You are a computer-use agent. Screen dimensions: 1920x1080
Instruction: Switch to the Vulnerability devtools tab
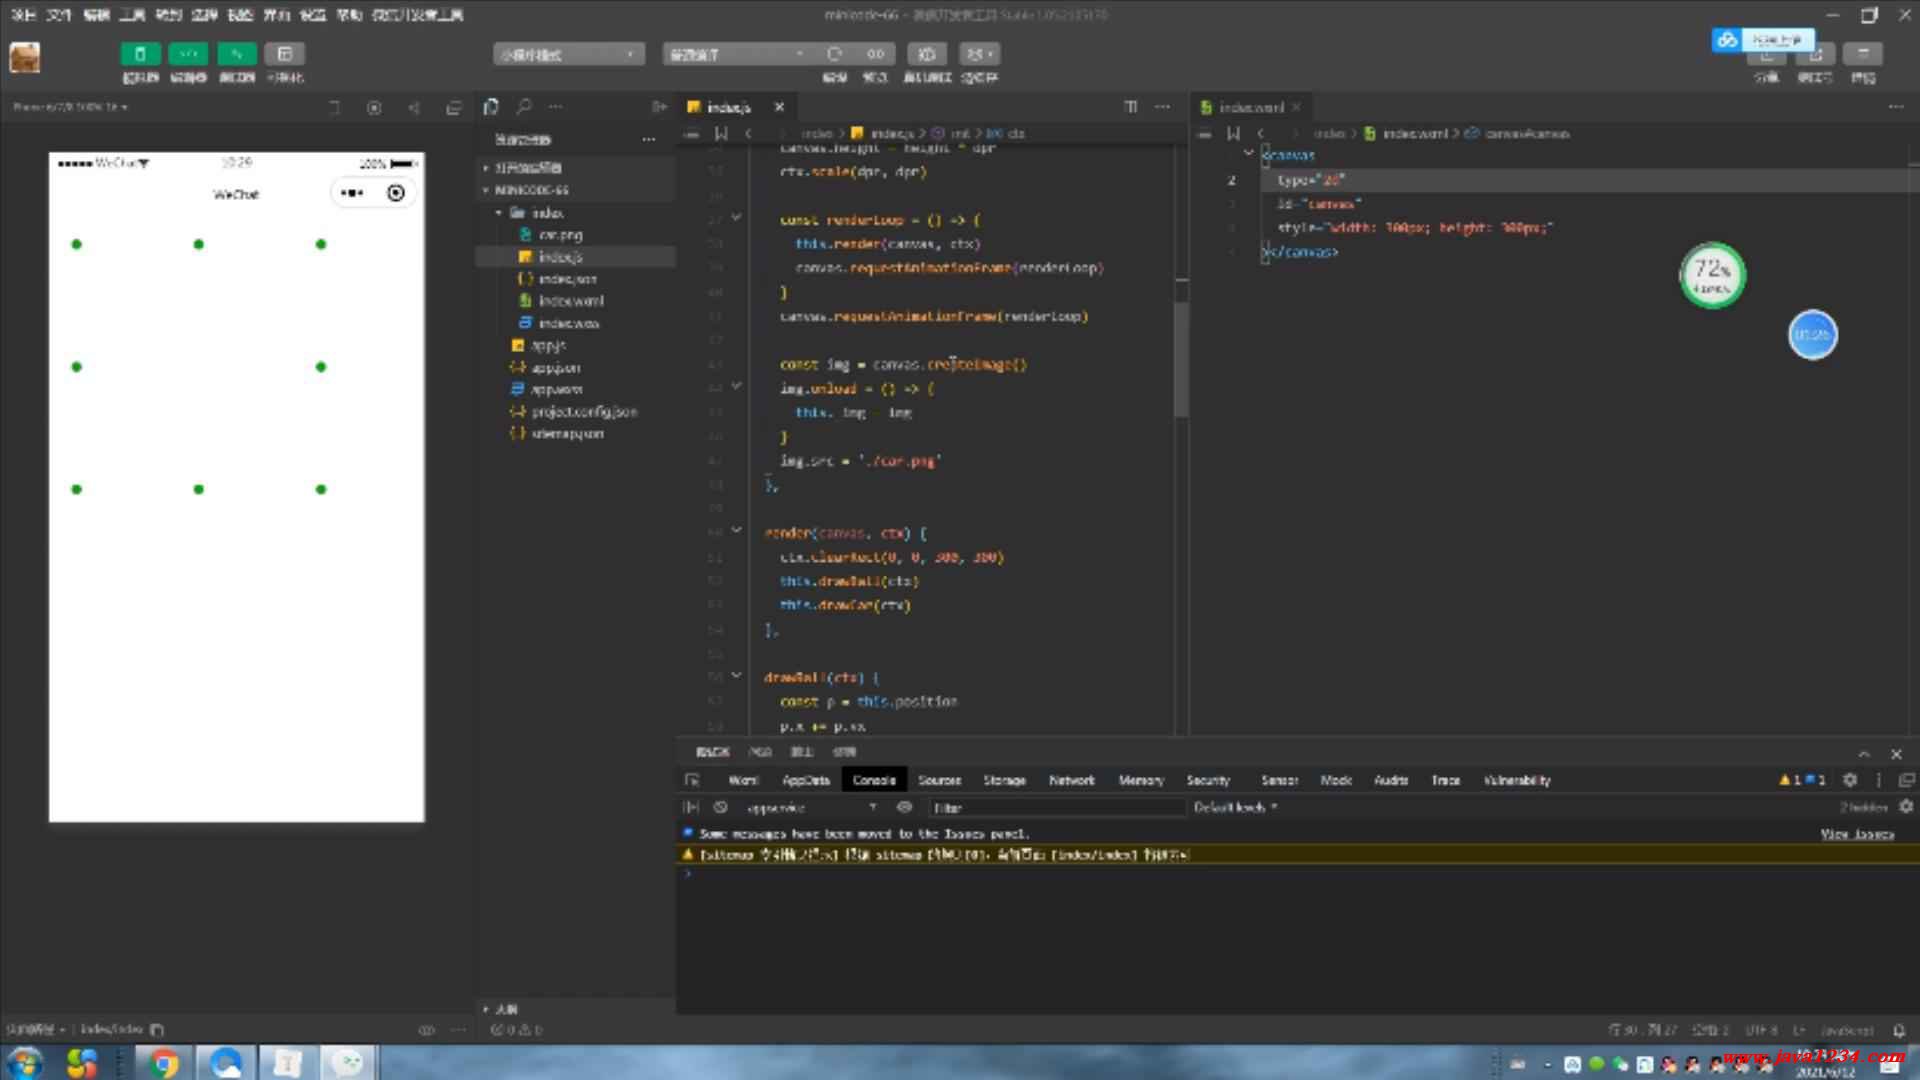[1517, 780]
